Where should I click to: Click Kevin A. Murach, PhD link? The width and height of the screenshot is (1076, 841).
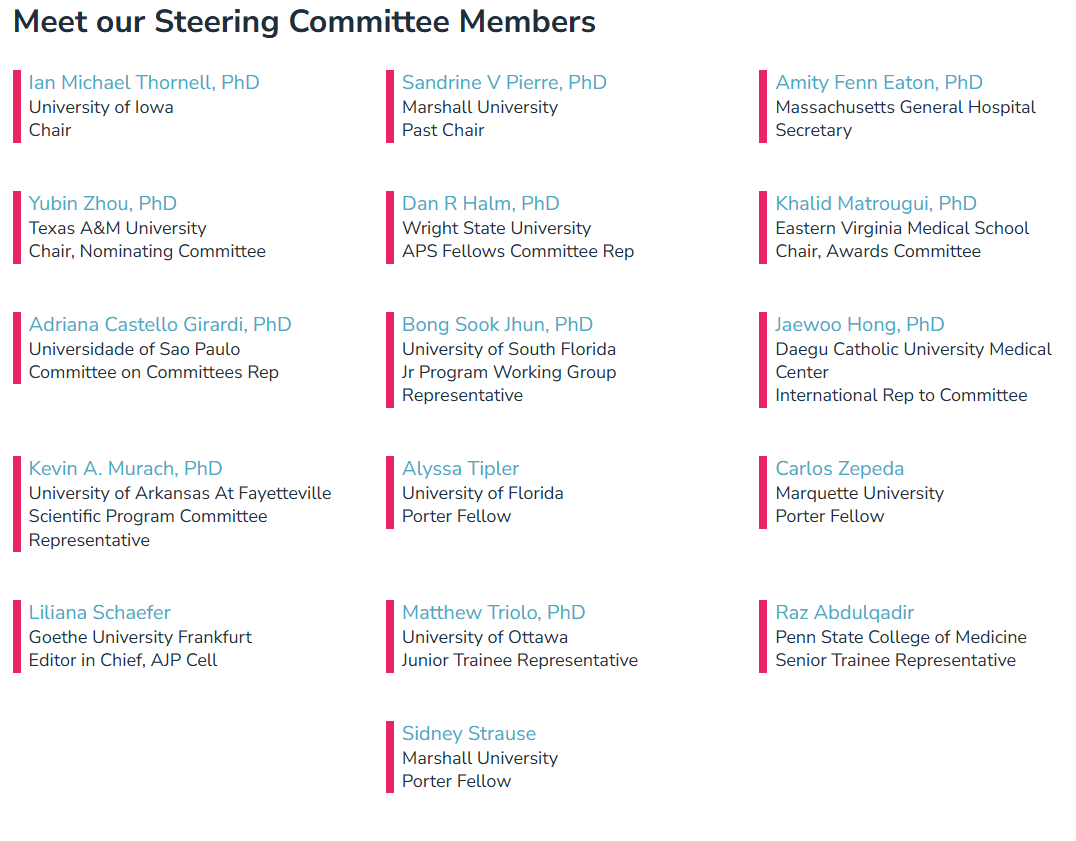(126, 469)
